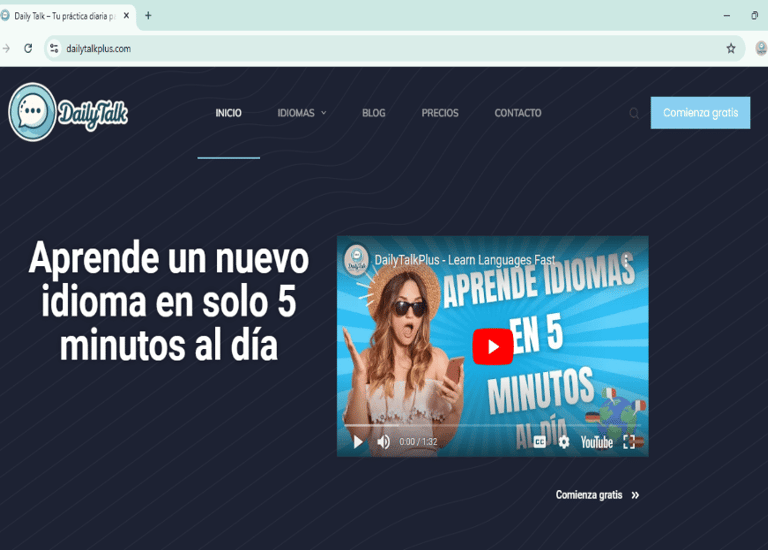The height and width of the screenshot is (550, 768).
Task: Click the 0:00 / 1:32 video time display
Action: pyautogui.click(x=418, y=442)
